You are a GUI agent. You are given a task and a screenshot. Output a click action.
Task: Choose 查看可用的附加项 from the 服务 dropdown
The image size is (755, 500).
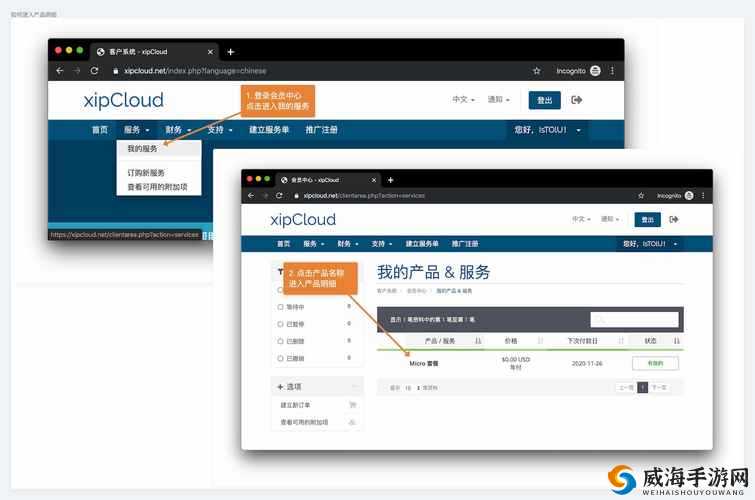[157, 187]
